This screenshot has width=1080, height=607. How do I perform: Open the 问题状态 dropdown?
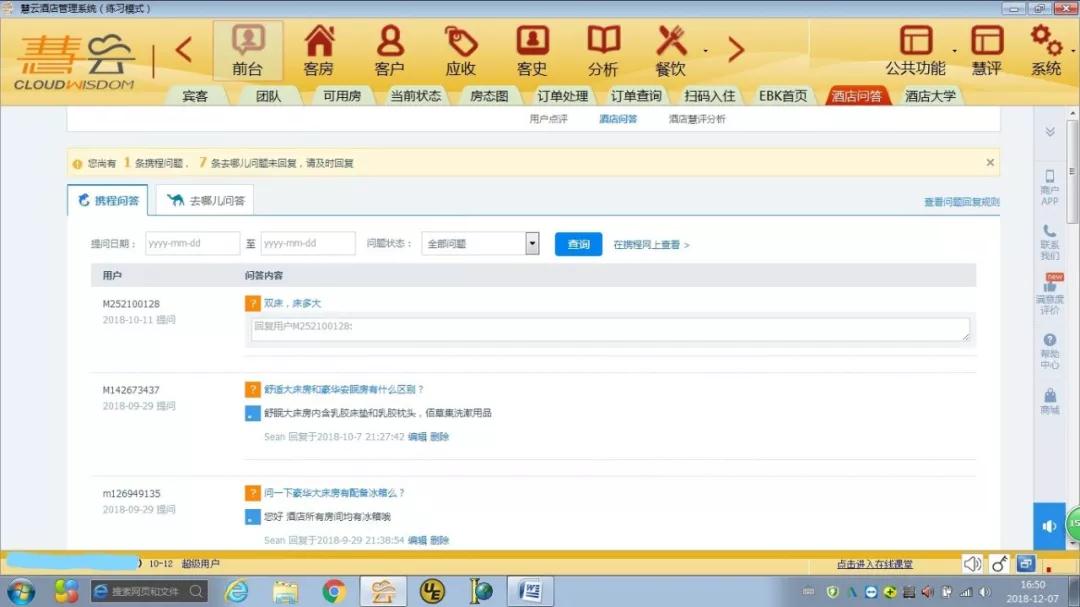531,243
